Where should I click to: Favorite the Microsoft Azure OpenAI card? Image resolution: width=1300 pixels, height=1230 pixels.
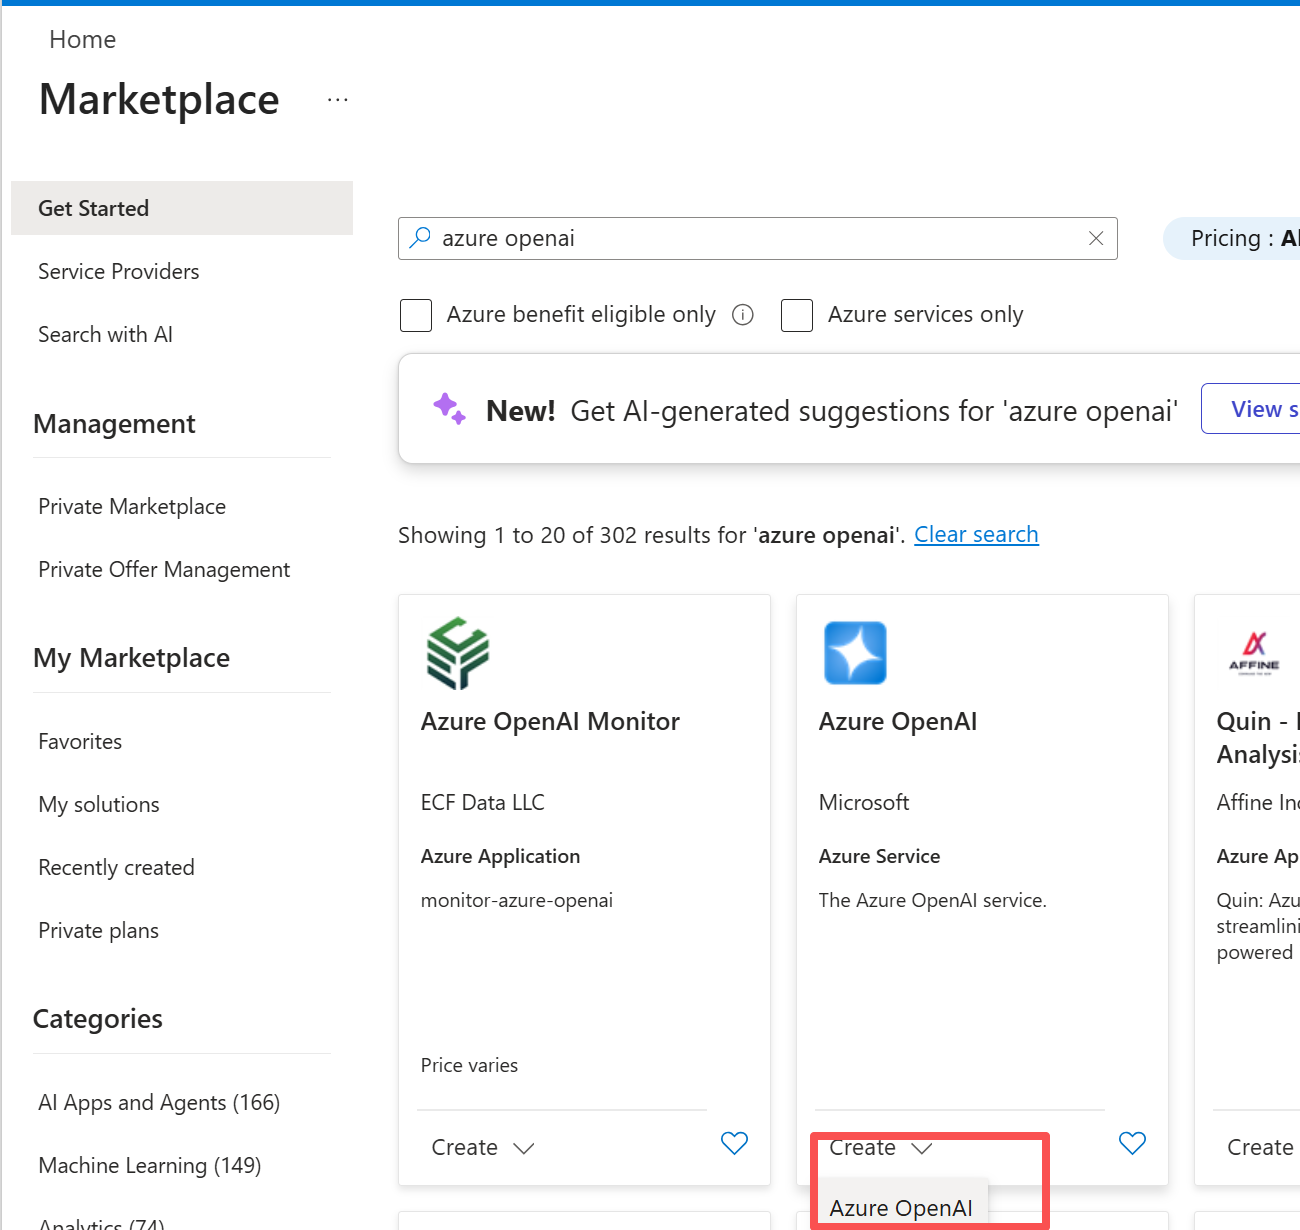(1132, 1143)
